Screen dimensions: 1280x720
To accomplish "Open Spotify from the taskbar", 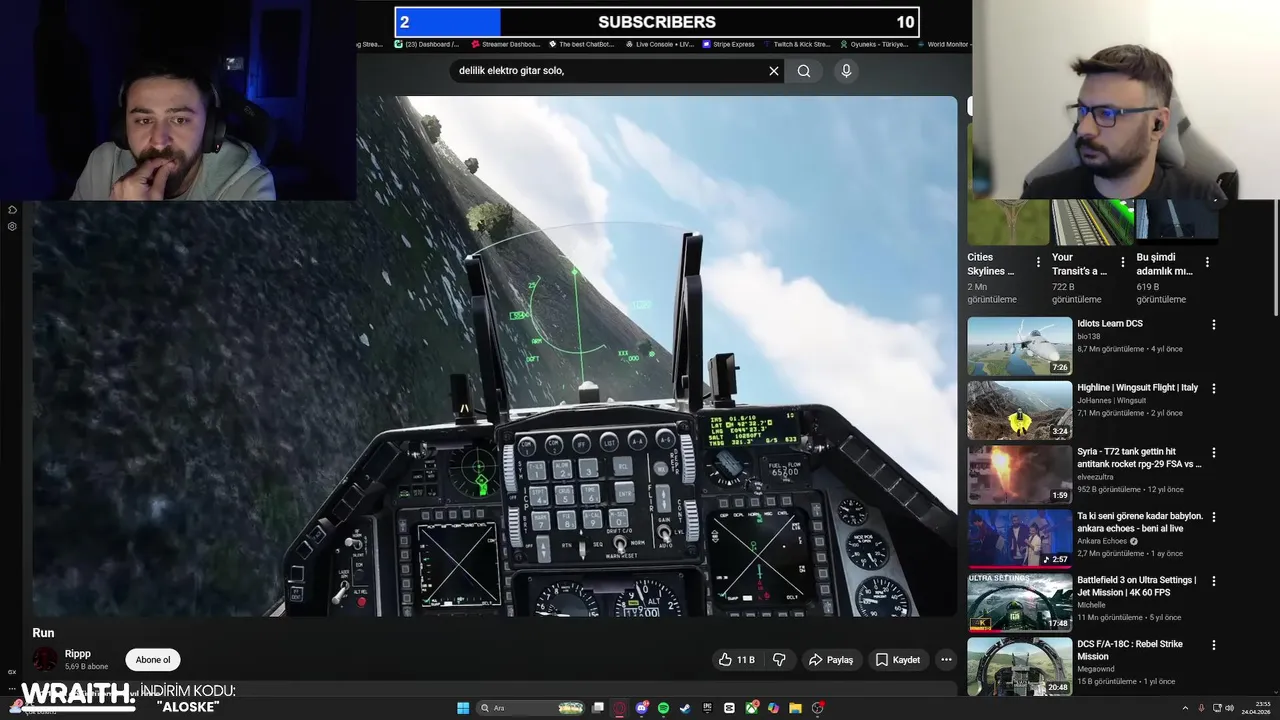I will (664, 708).
